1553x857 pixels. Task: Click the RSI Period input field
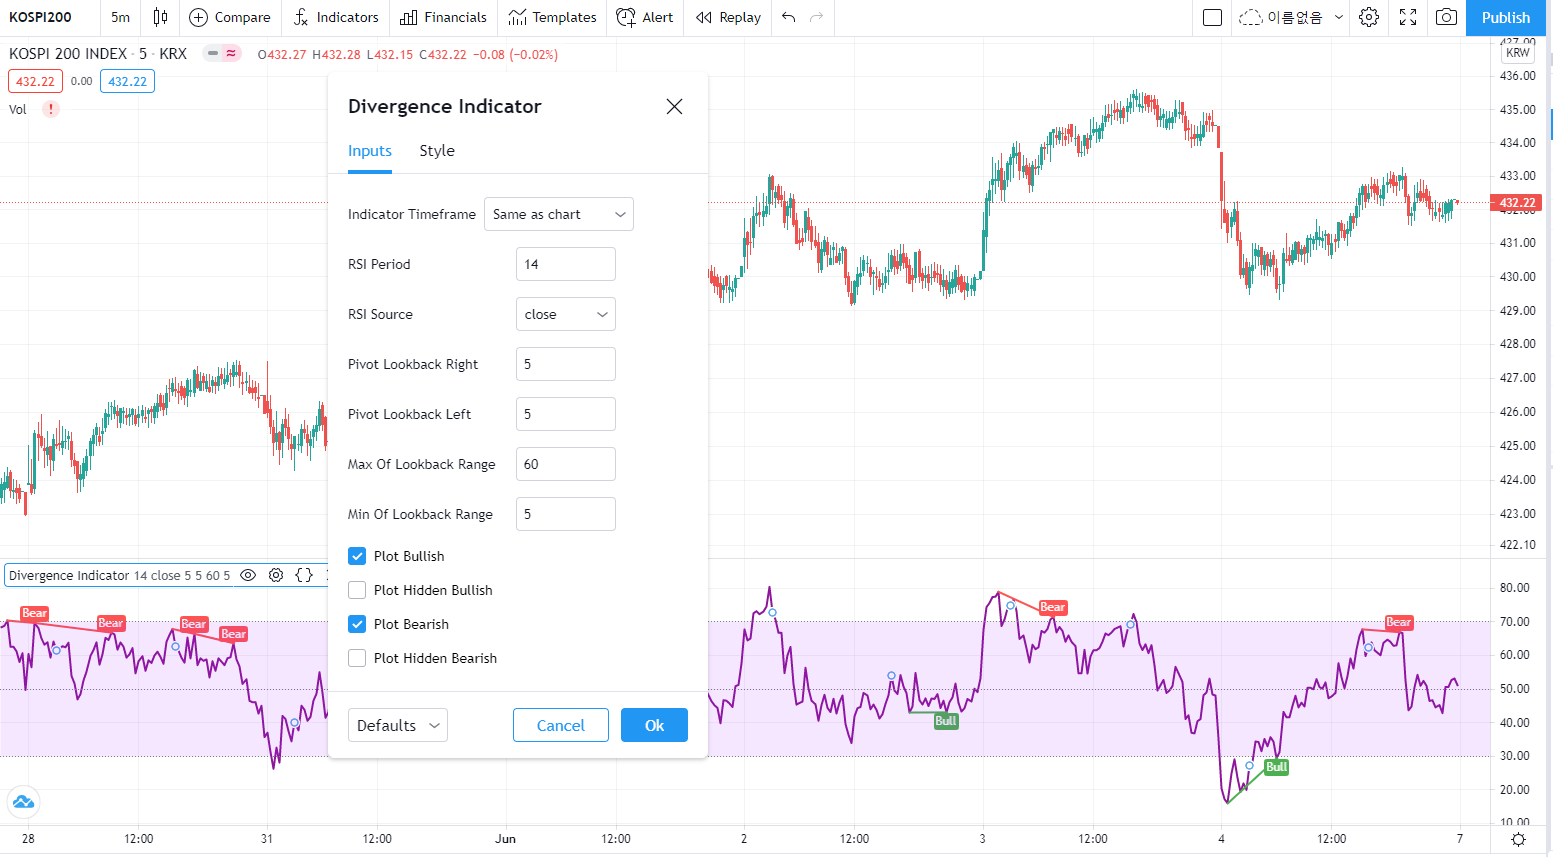click(565, 264)
